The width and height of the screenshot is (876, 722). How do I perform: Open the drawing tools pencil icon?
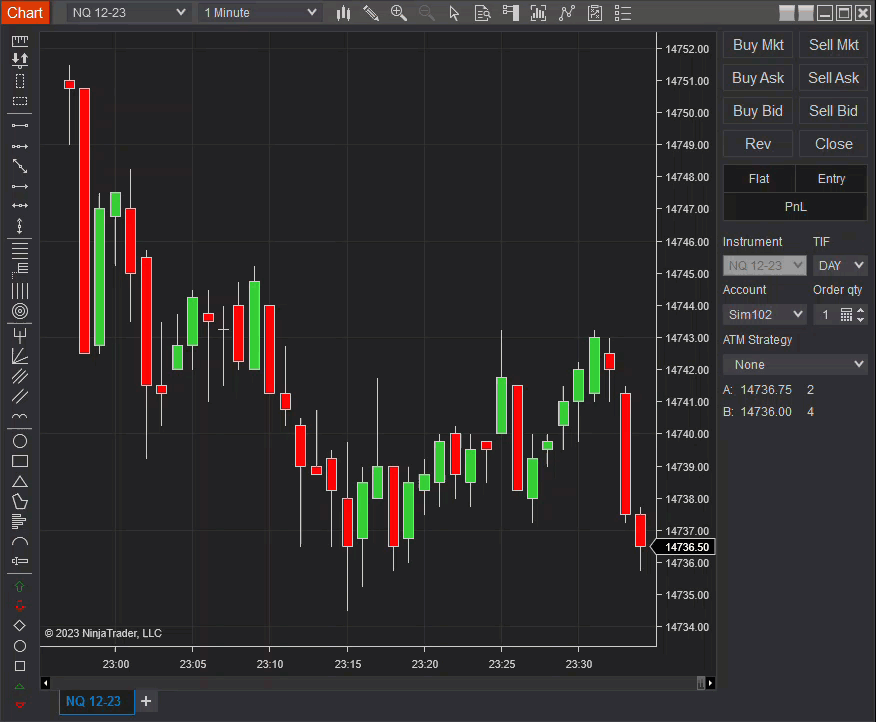tap(371, 13)
